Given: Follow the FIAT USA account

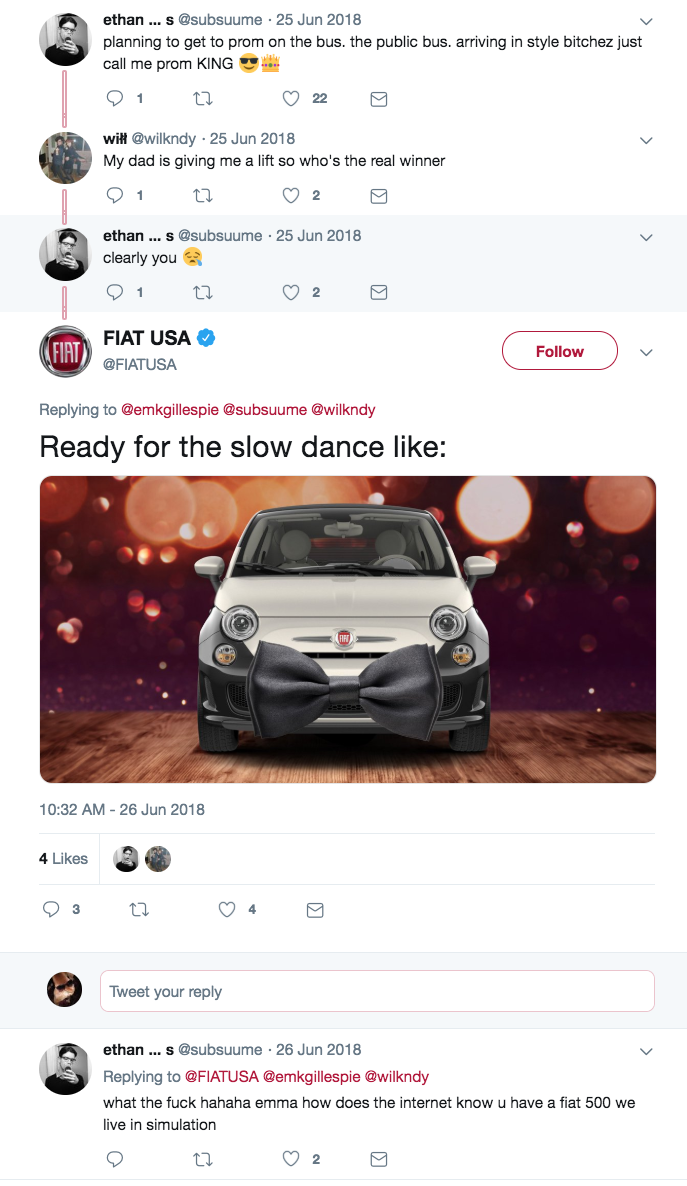Looking at the screenshot, I should click(559, 351).
